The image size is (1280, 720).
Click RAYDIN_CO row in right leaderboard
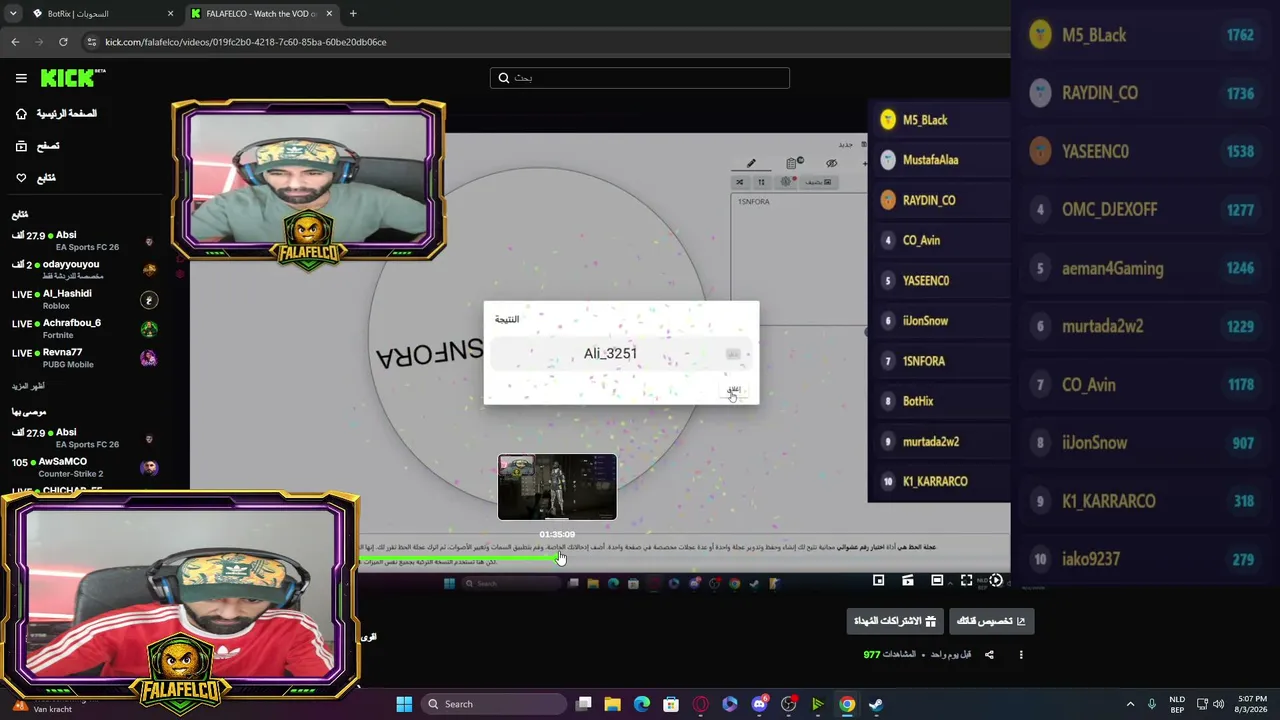point(1143,93)
